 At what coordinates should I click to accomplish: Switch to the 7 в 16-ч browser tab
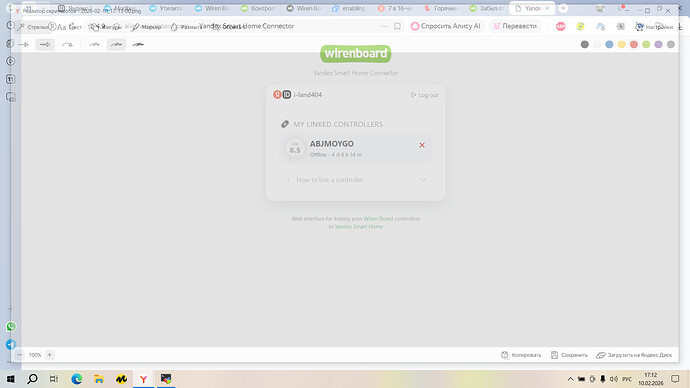click(395, 8)
